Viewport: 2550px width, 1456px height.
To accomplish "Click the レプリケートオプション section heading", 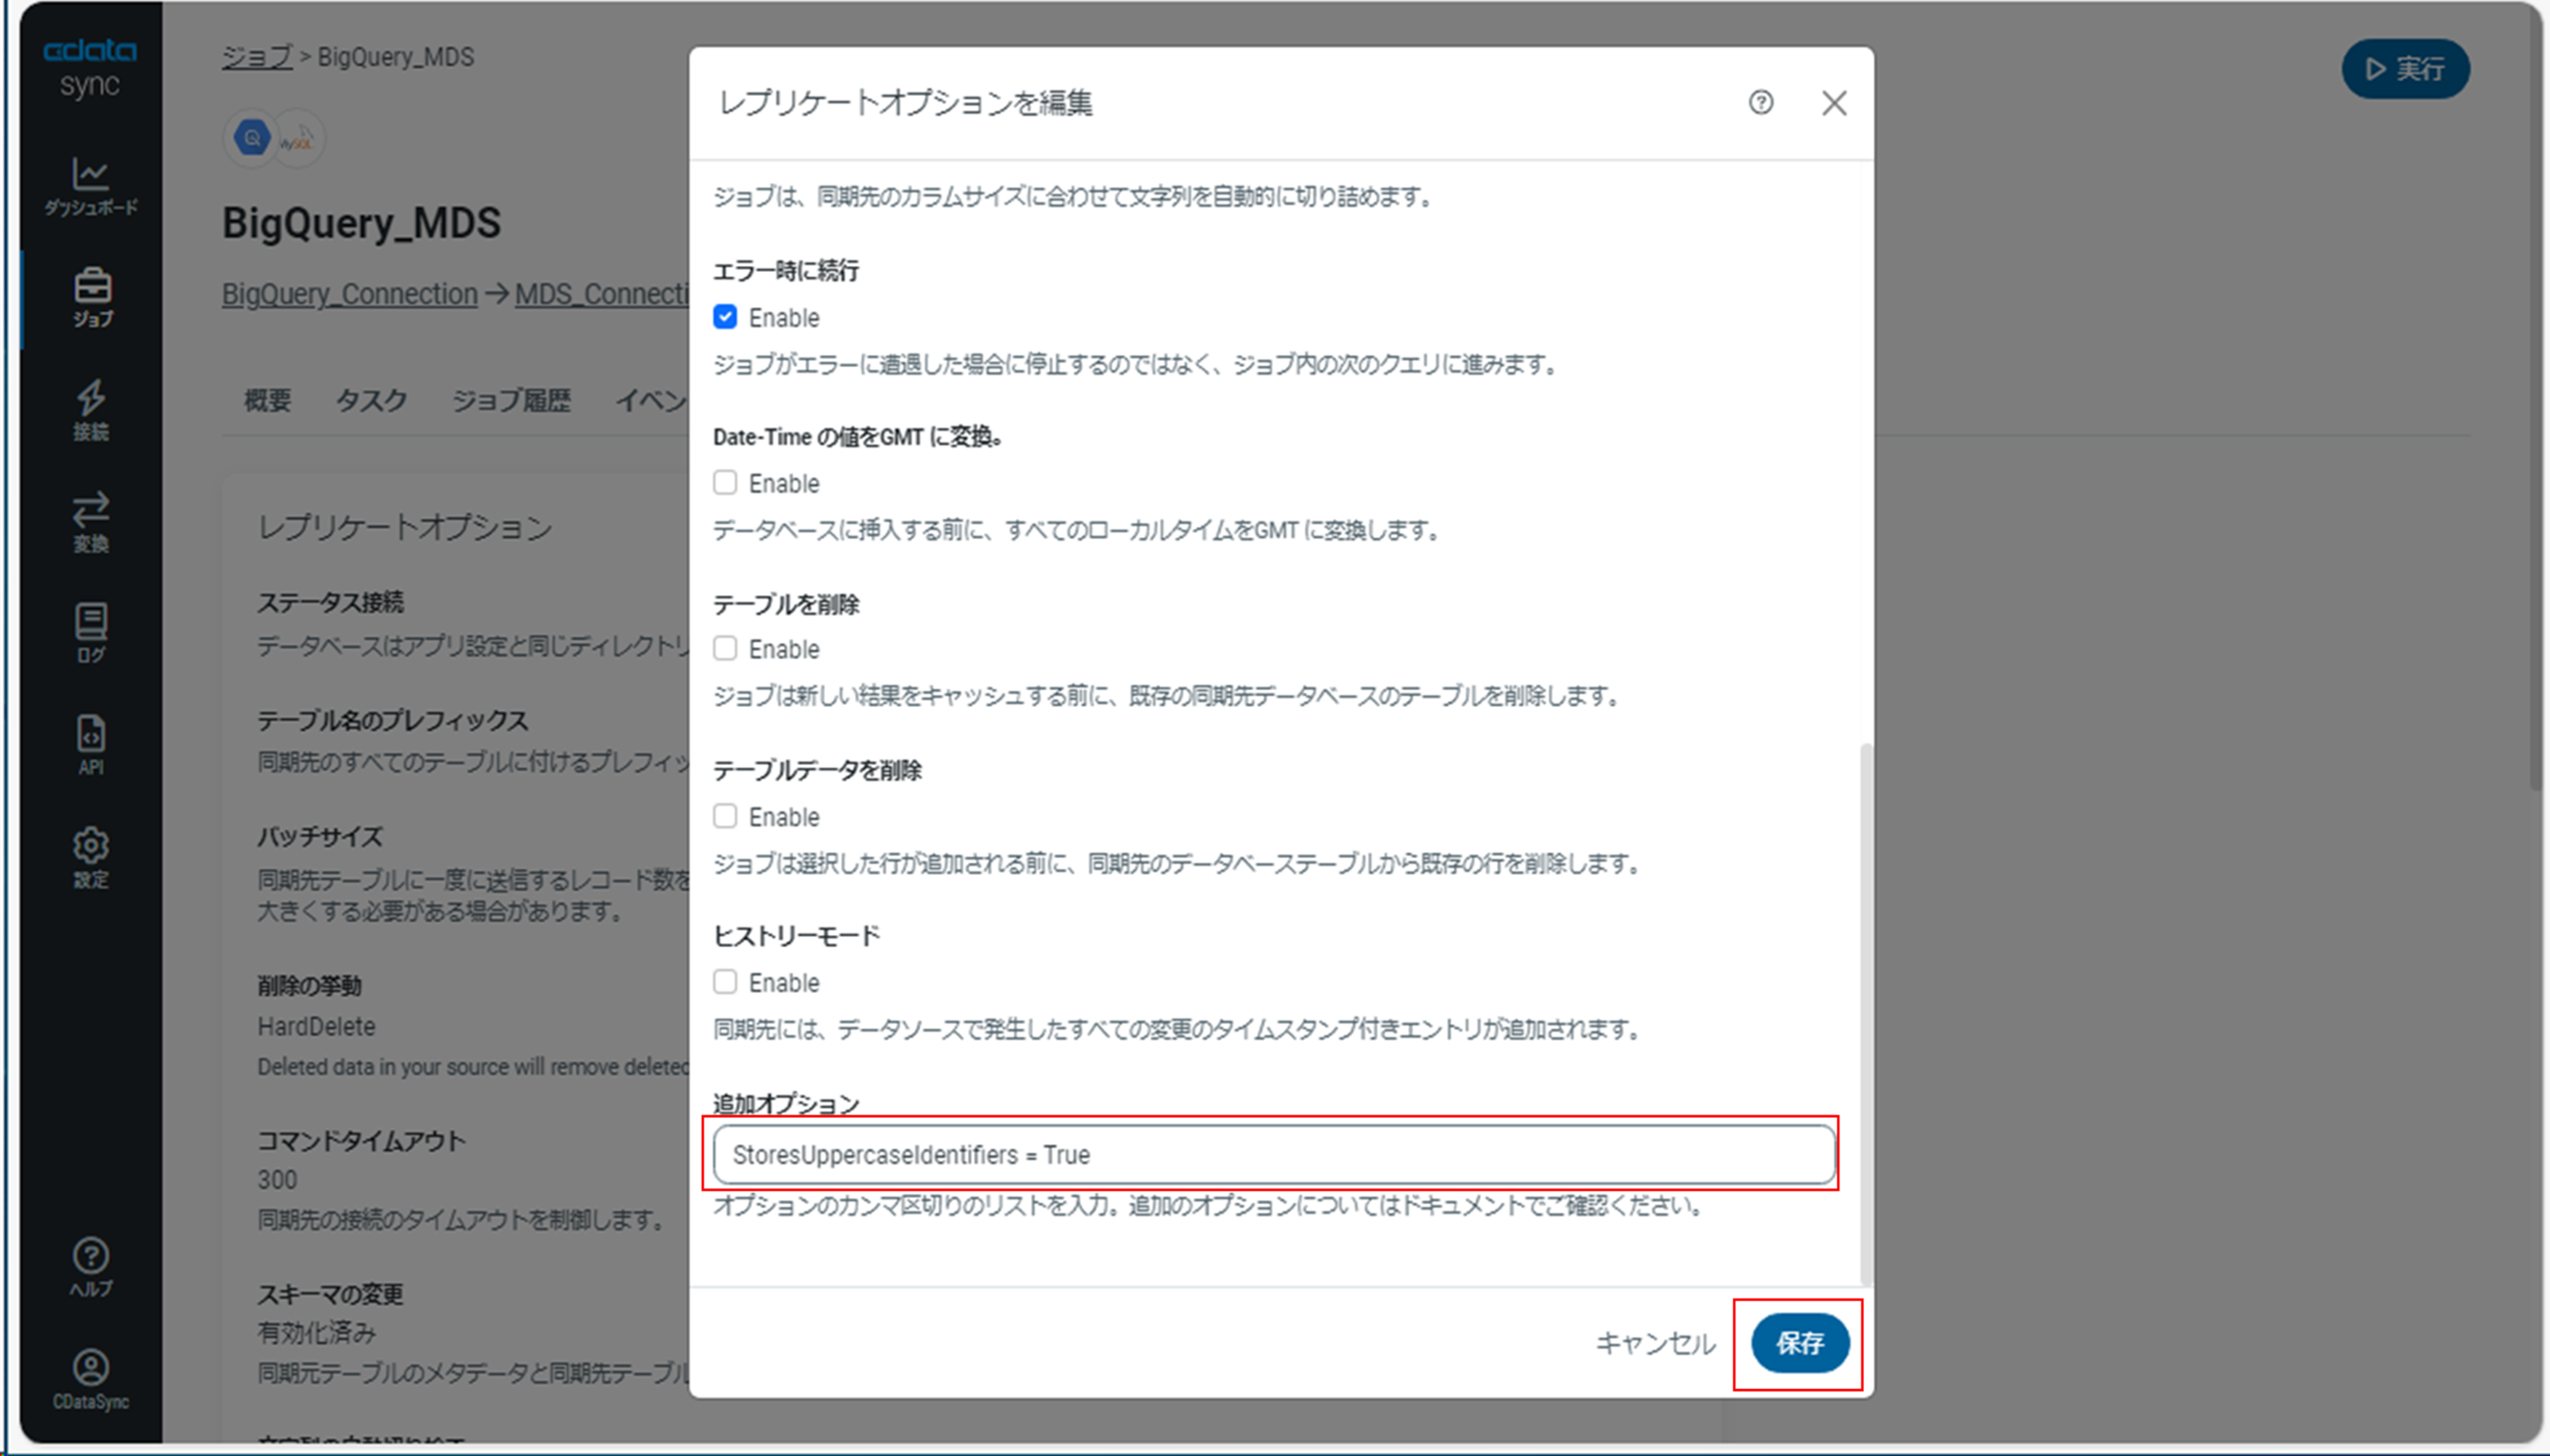I will pos(405,527).
